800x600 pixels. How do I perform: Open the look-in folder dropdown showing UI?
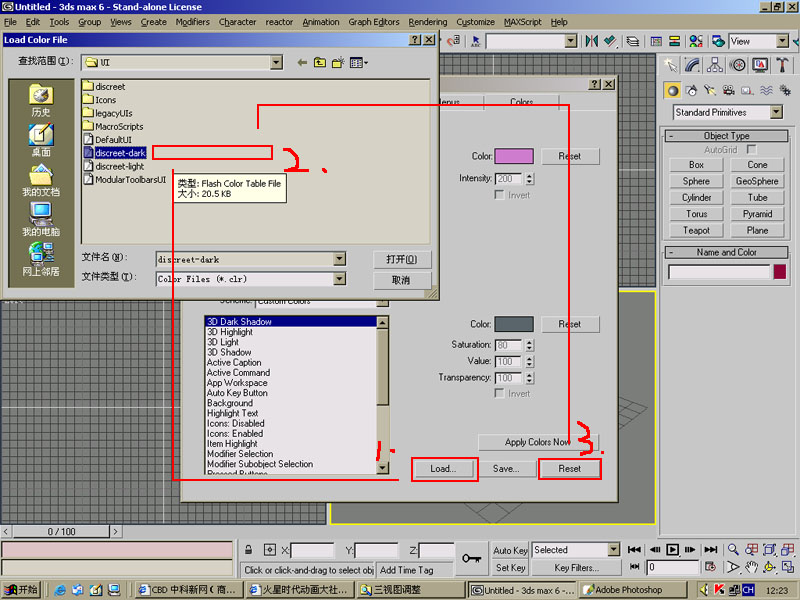coord(276,62)
